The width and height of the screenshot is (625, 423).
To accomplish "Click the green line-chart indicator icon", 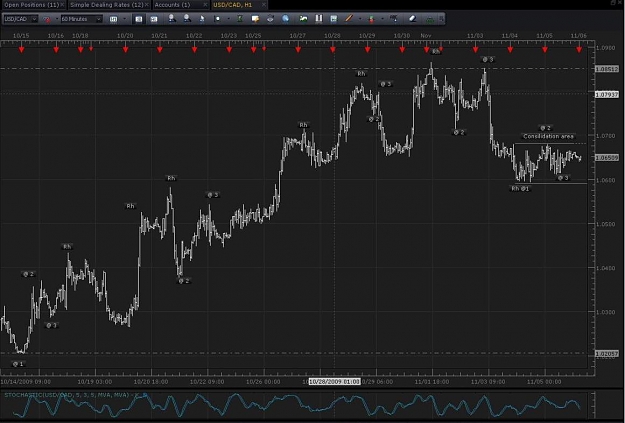I will pyautogui.click(x=304, y=19).
